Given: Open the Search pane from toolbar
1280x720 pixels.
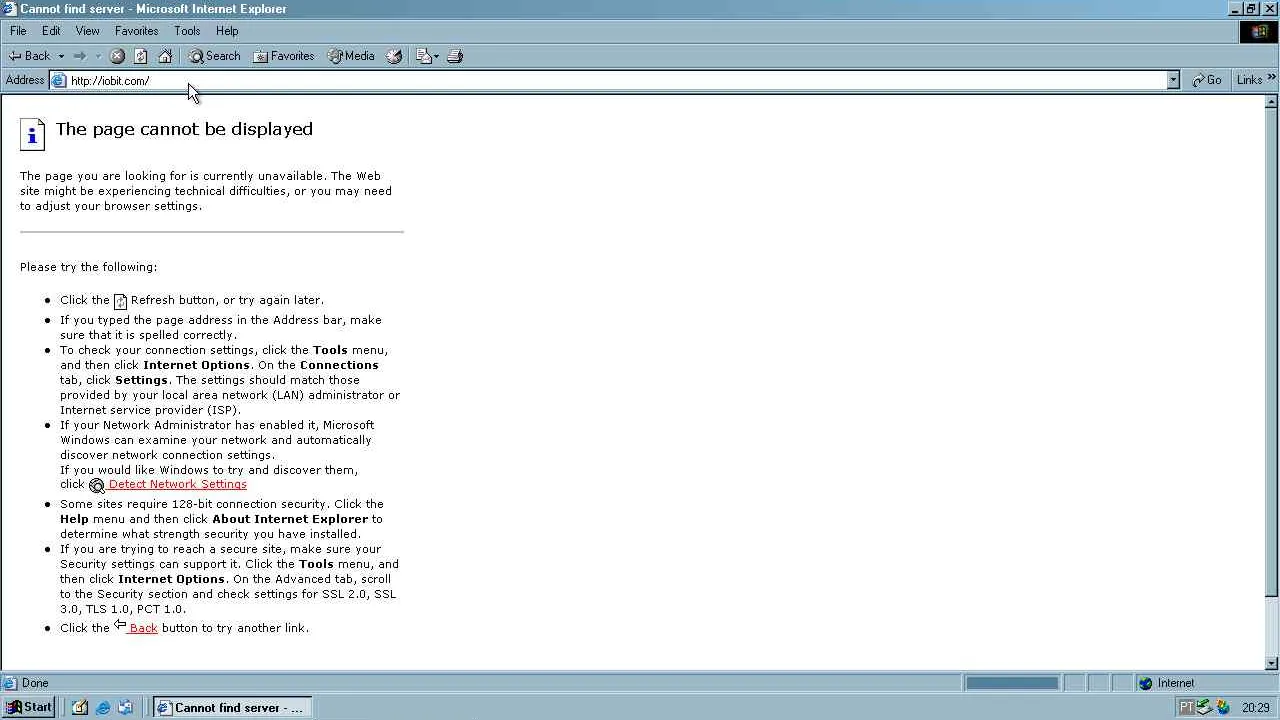Looking at the screenshot, I should pyautogui.click(x=214, y=56).
